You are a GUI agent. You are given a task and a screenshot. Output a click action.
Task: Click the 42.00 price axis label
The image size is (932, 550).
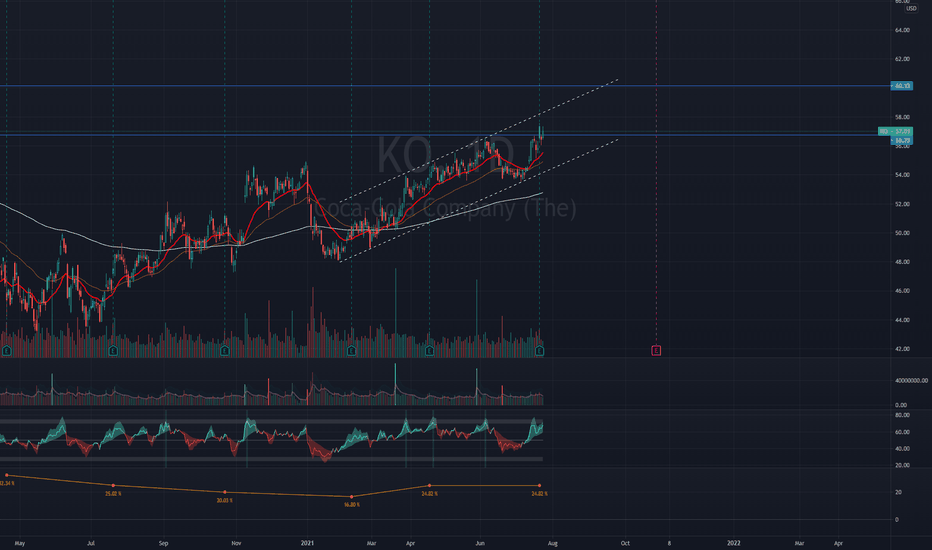(902, 349)
